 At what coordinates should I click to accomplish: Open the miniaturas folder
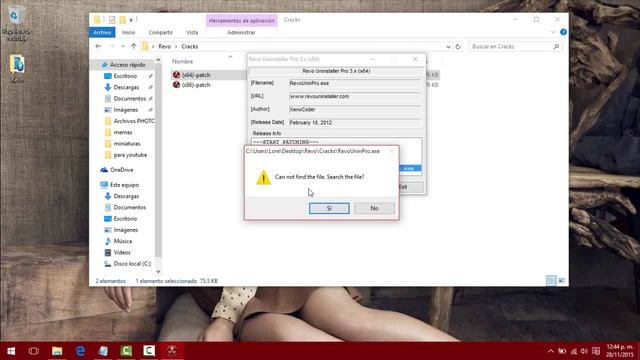127,144
